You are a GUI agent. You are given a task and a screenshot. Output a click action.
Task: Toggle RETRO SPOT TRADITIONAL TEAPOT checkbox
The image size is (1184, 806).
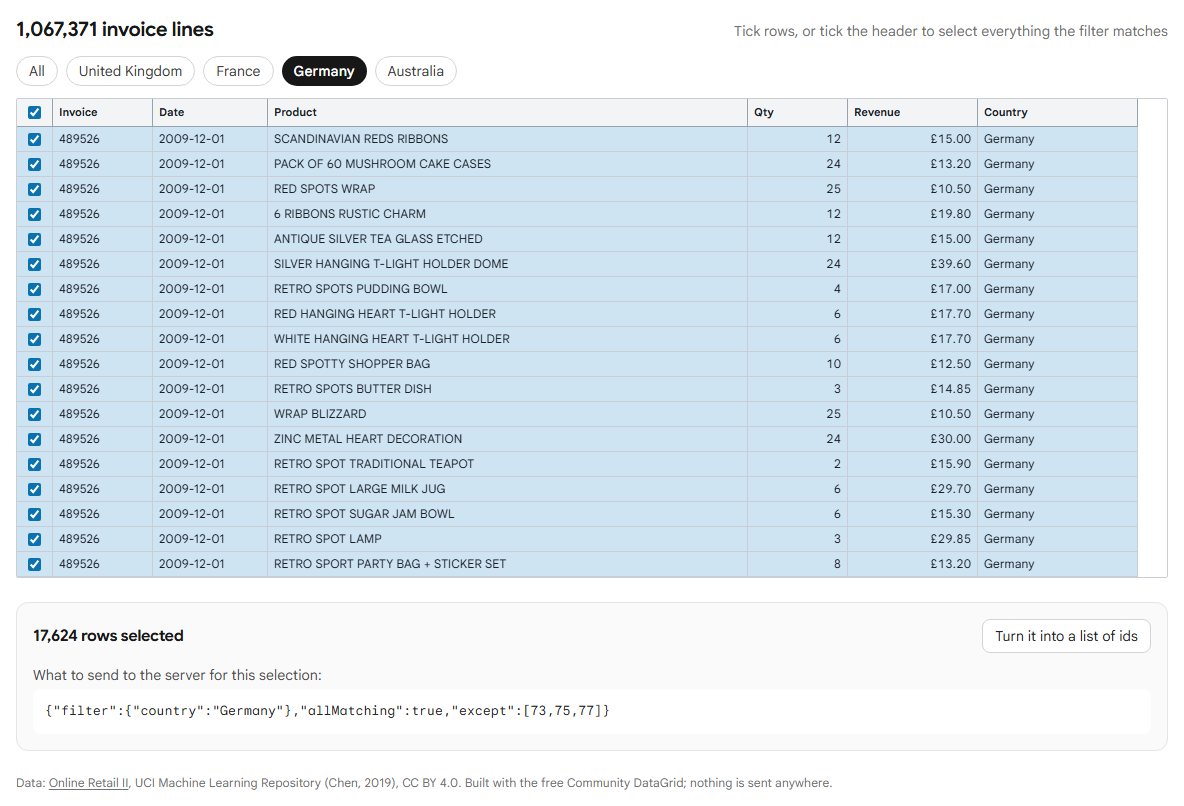click(34, 464)
